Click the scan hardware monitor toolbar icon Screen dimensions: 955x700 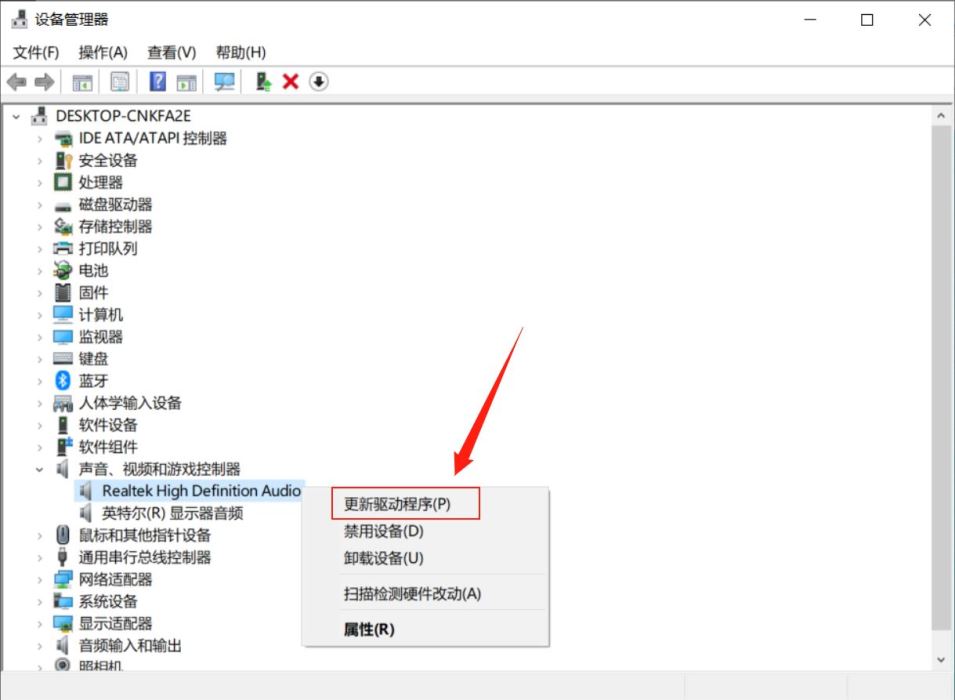224,82
